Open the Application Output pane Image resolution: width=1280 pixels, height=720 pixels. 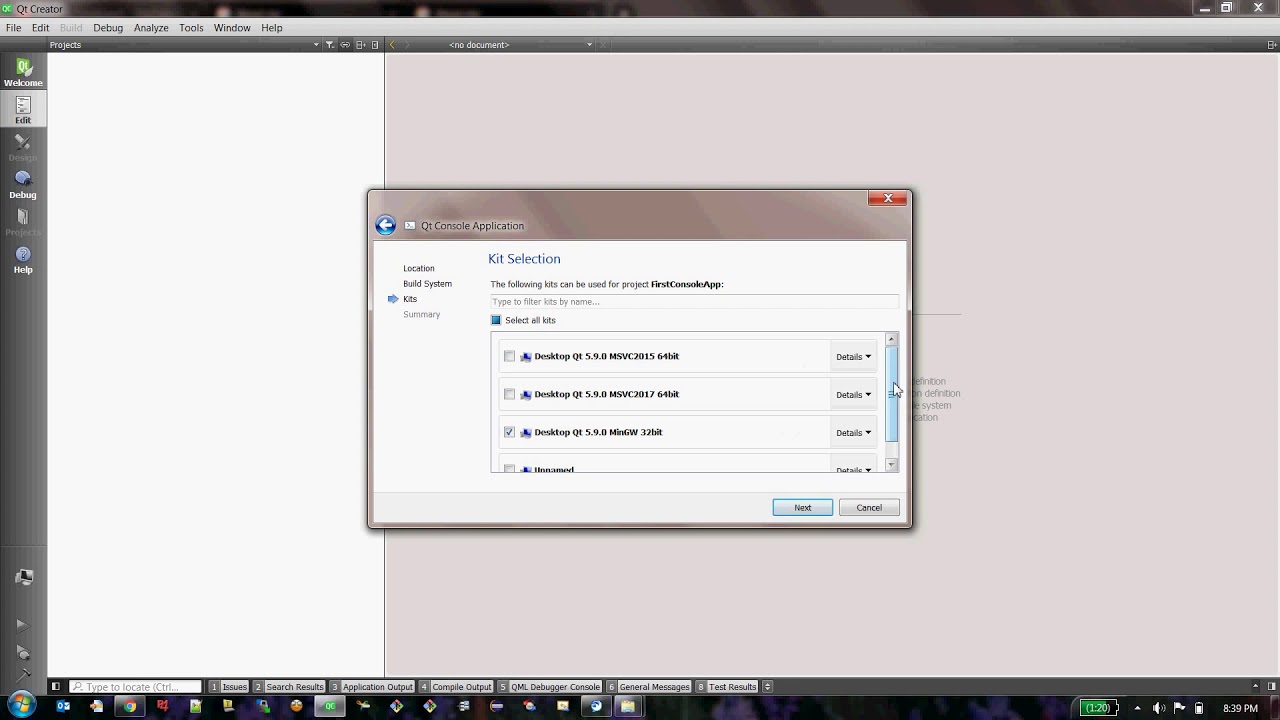[372, 687]
